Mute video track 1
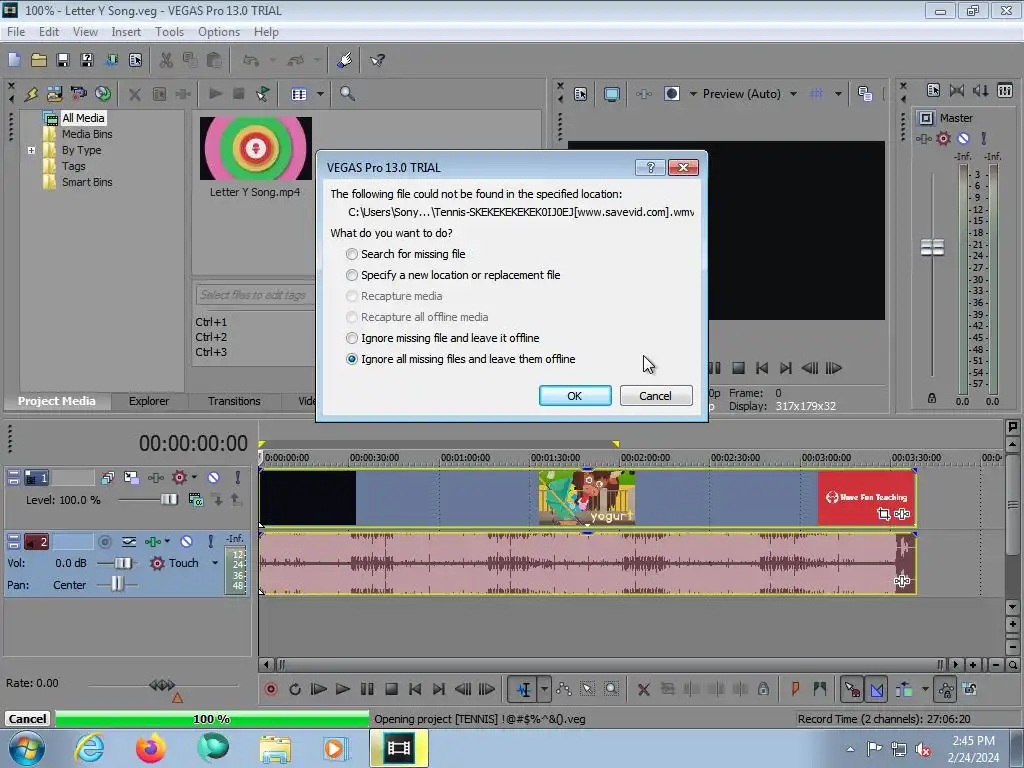This screenshot has width=1024, height=768. click(x=214, y=478)
